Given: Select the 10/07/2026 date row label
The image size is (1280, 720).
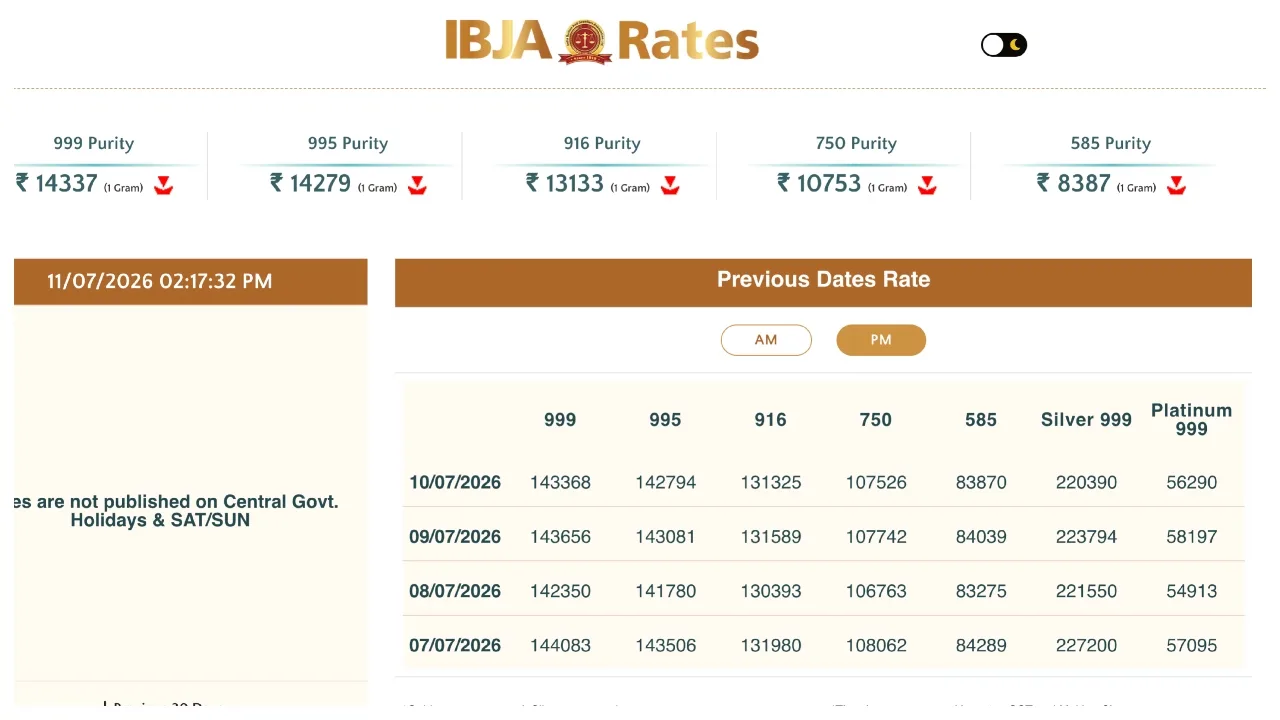Looking at the screenshot, I should 455,482.
